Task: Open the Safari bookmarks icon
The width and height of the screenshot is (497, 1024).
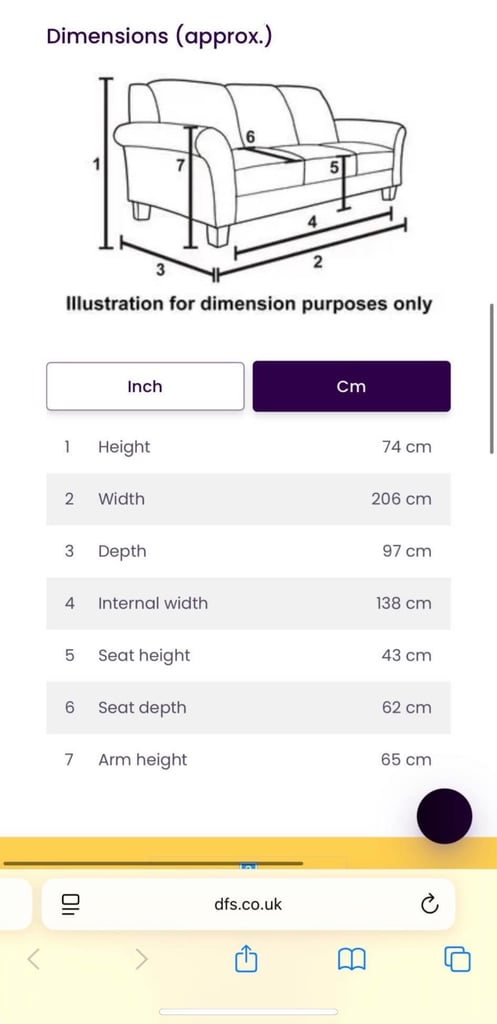Action: (351, 959)
